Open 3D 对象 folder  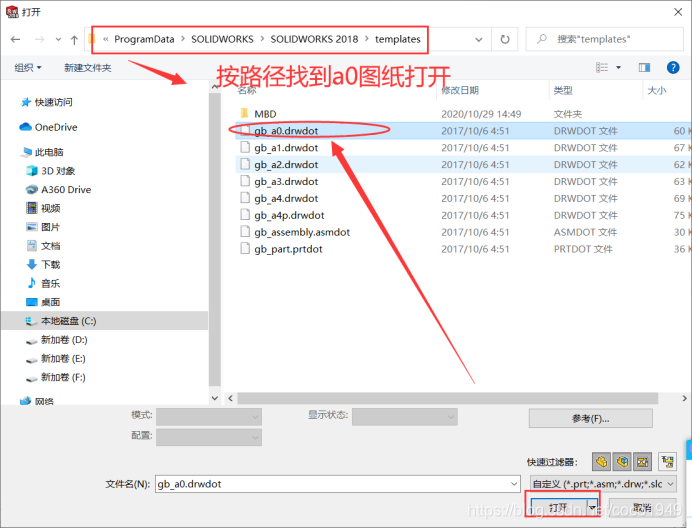click(58, 171)
